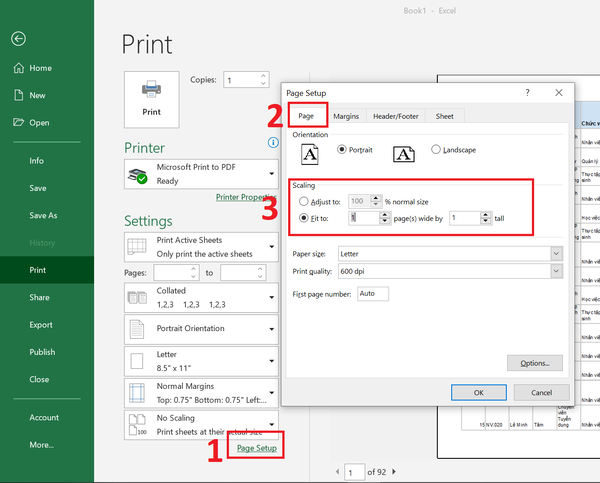Image resolution: width=600 pixels, height=483 pixels.
Task: Select the Fit to radio button
Action: pyautogui.click(x=303, y=218)
